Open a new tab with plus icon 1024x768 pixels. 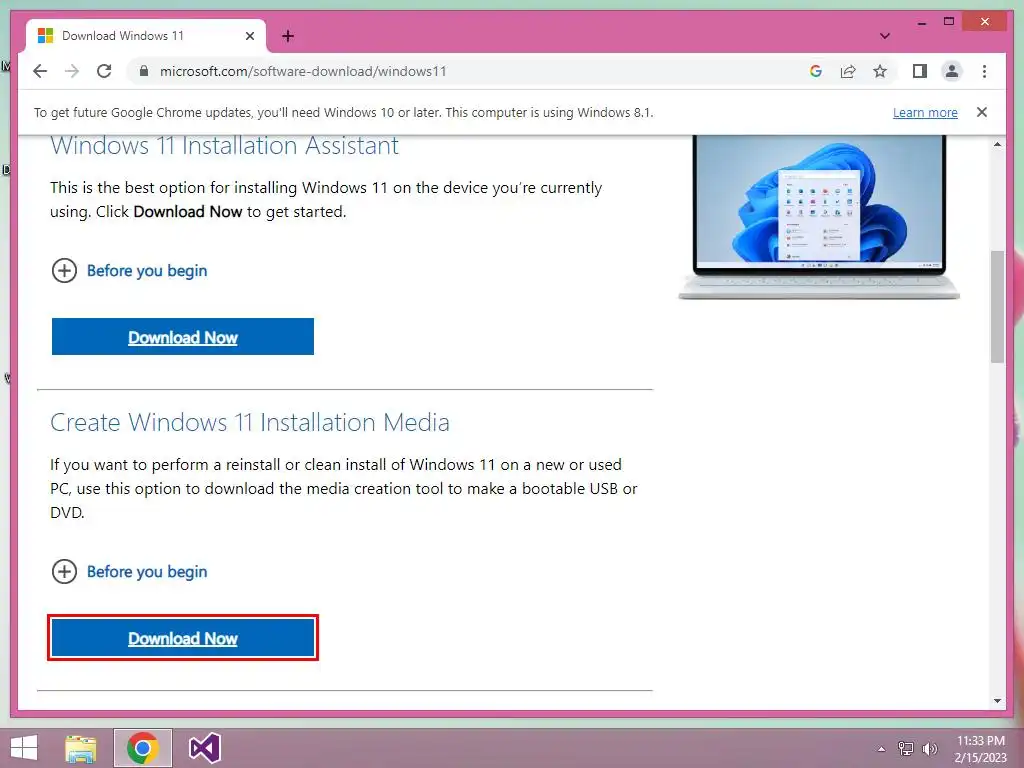click(288, 36)
